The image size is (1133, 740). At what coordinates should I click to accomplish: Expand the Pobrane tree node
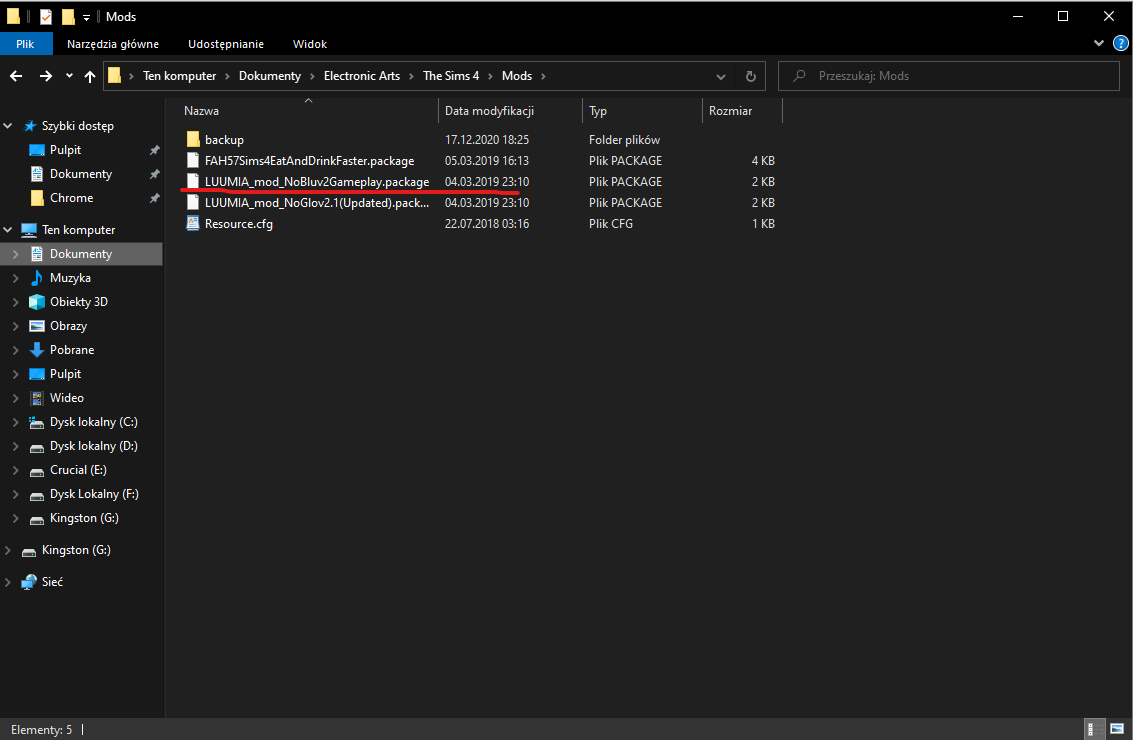[x=16, y=350]
